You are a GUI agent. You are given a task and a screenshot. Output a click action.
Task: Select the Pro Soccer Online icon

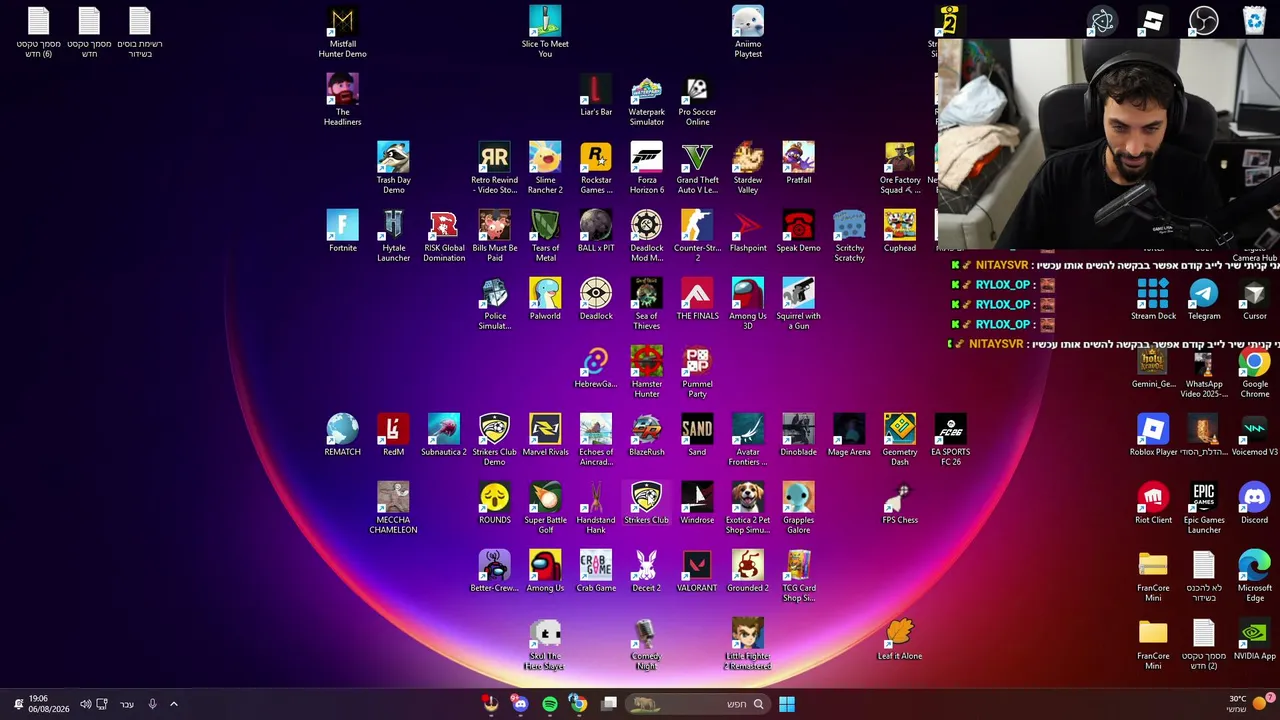point(697,100)
